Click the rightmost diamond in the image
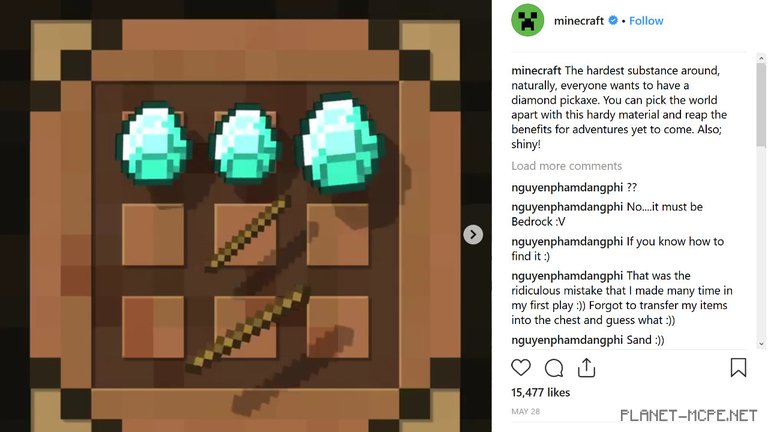 [338, 142]
